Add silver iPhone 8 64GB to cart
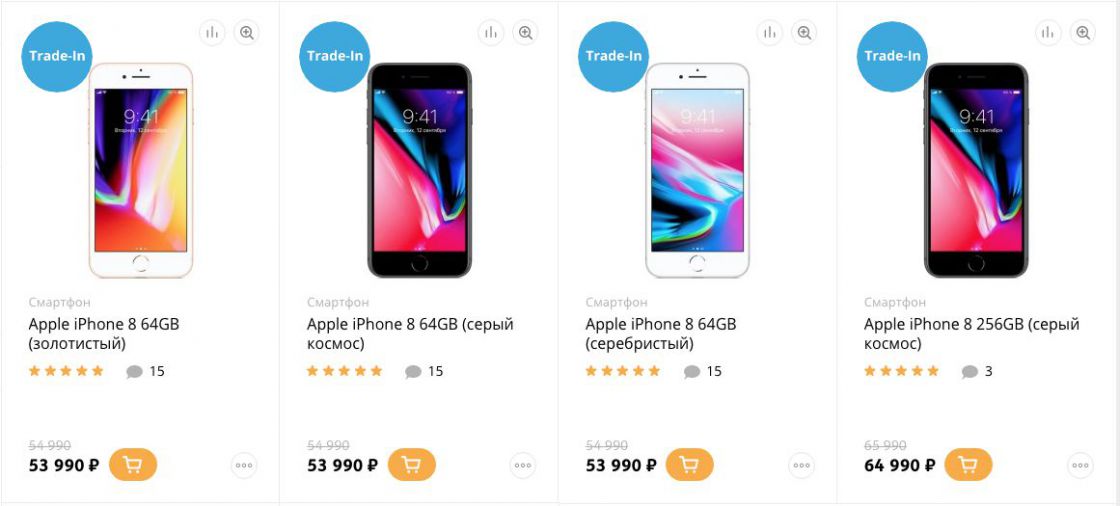 [689, 465]
